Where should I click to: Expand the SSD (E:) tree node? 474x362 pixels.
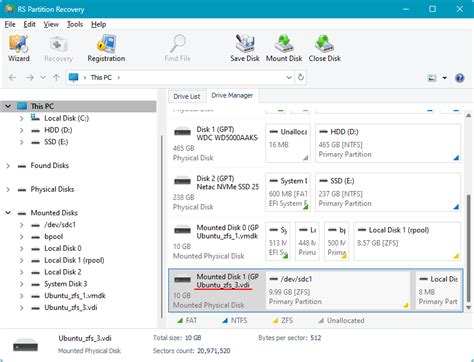tap(21, 142)
